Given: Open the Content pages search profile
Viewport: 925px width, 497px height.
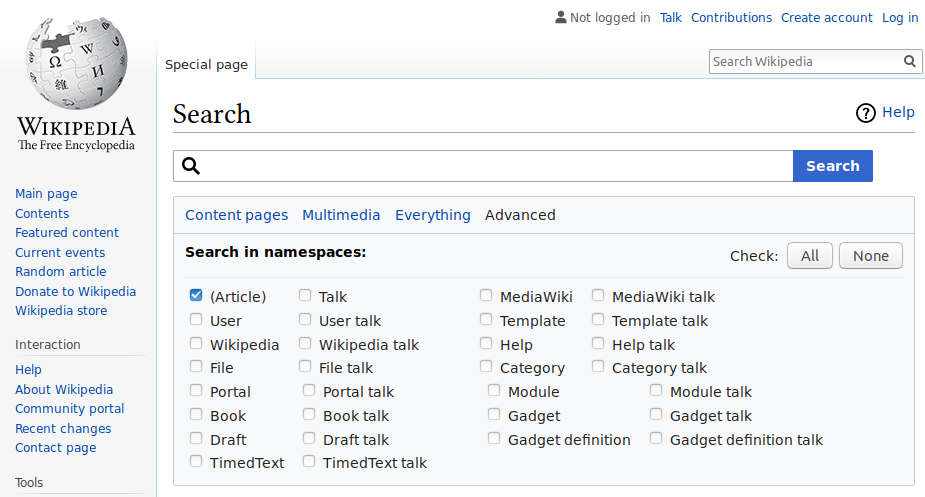Looking at the screenshot, I should [x=236, y=215].
